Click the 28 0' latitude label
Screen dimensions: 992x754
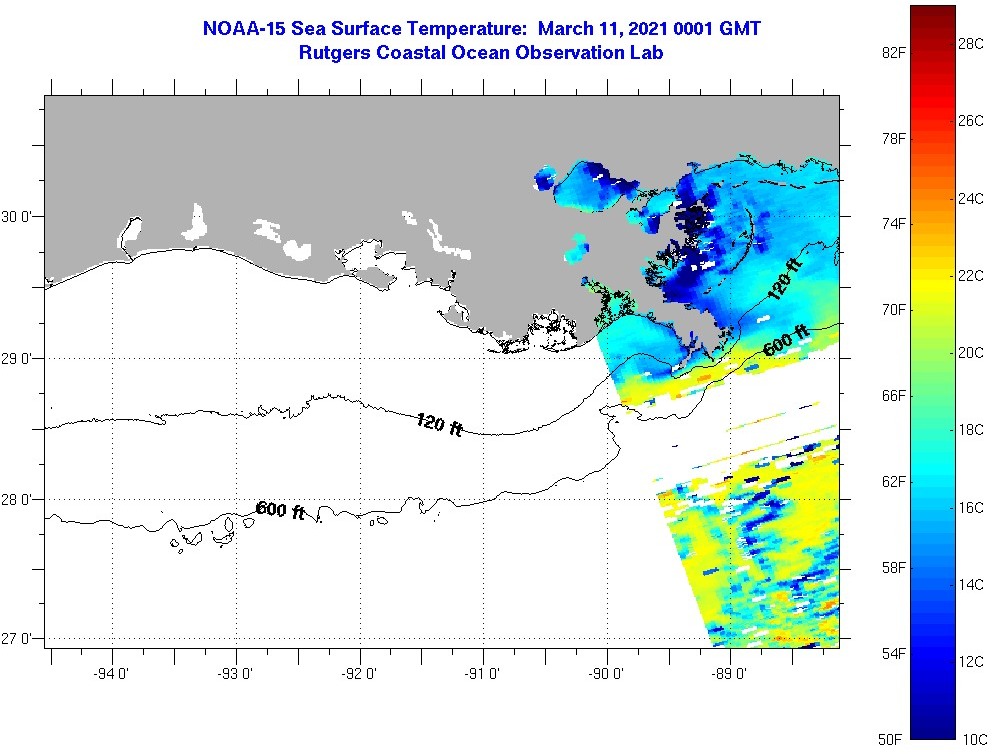(14, 500)
